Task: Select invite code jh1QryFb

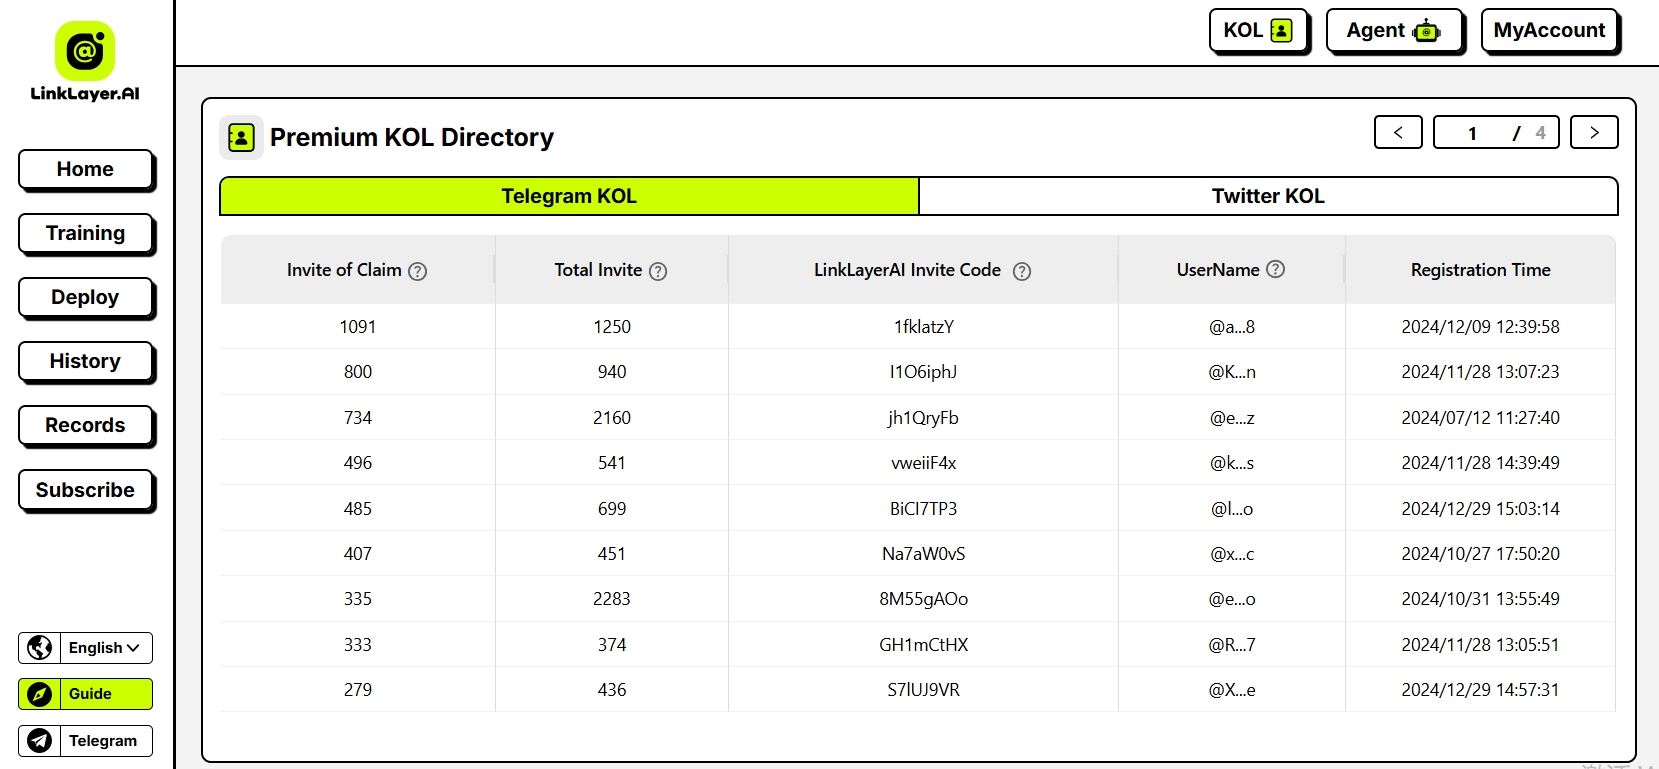Action: pos(924,418)
